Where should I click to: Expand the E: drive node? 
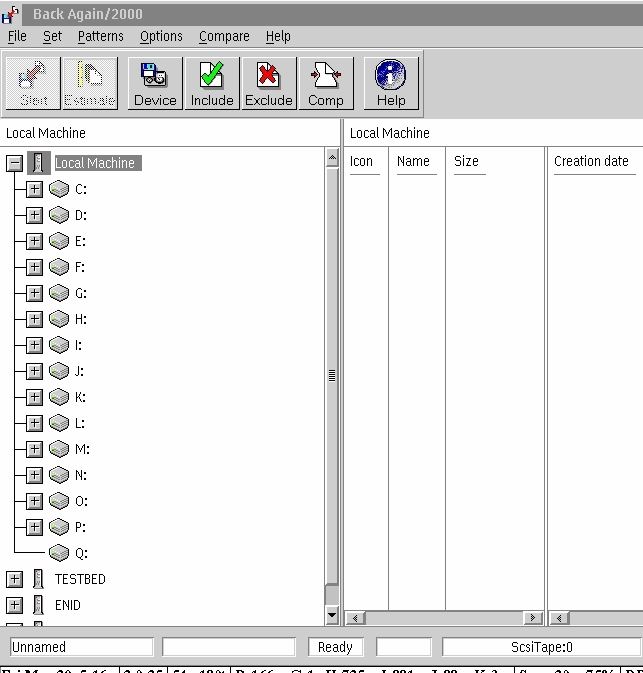(x=34, y=241)
